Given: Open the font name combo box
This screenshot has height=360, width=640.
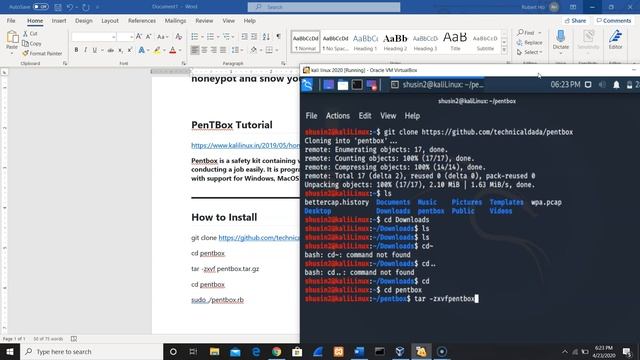Looking at the screenshot, I should [93, 37].
